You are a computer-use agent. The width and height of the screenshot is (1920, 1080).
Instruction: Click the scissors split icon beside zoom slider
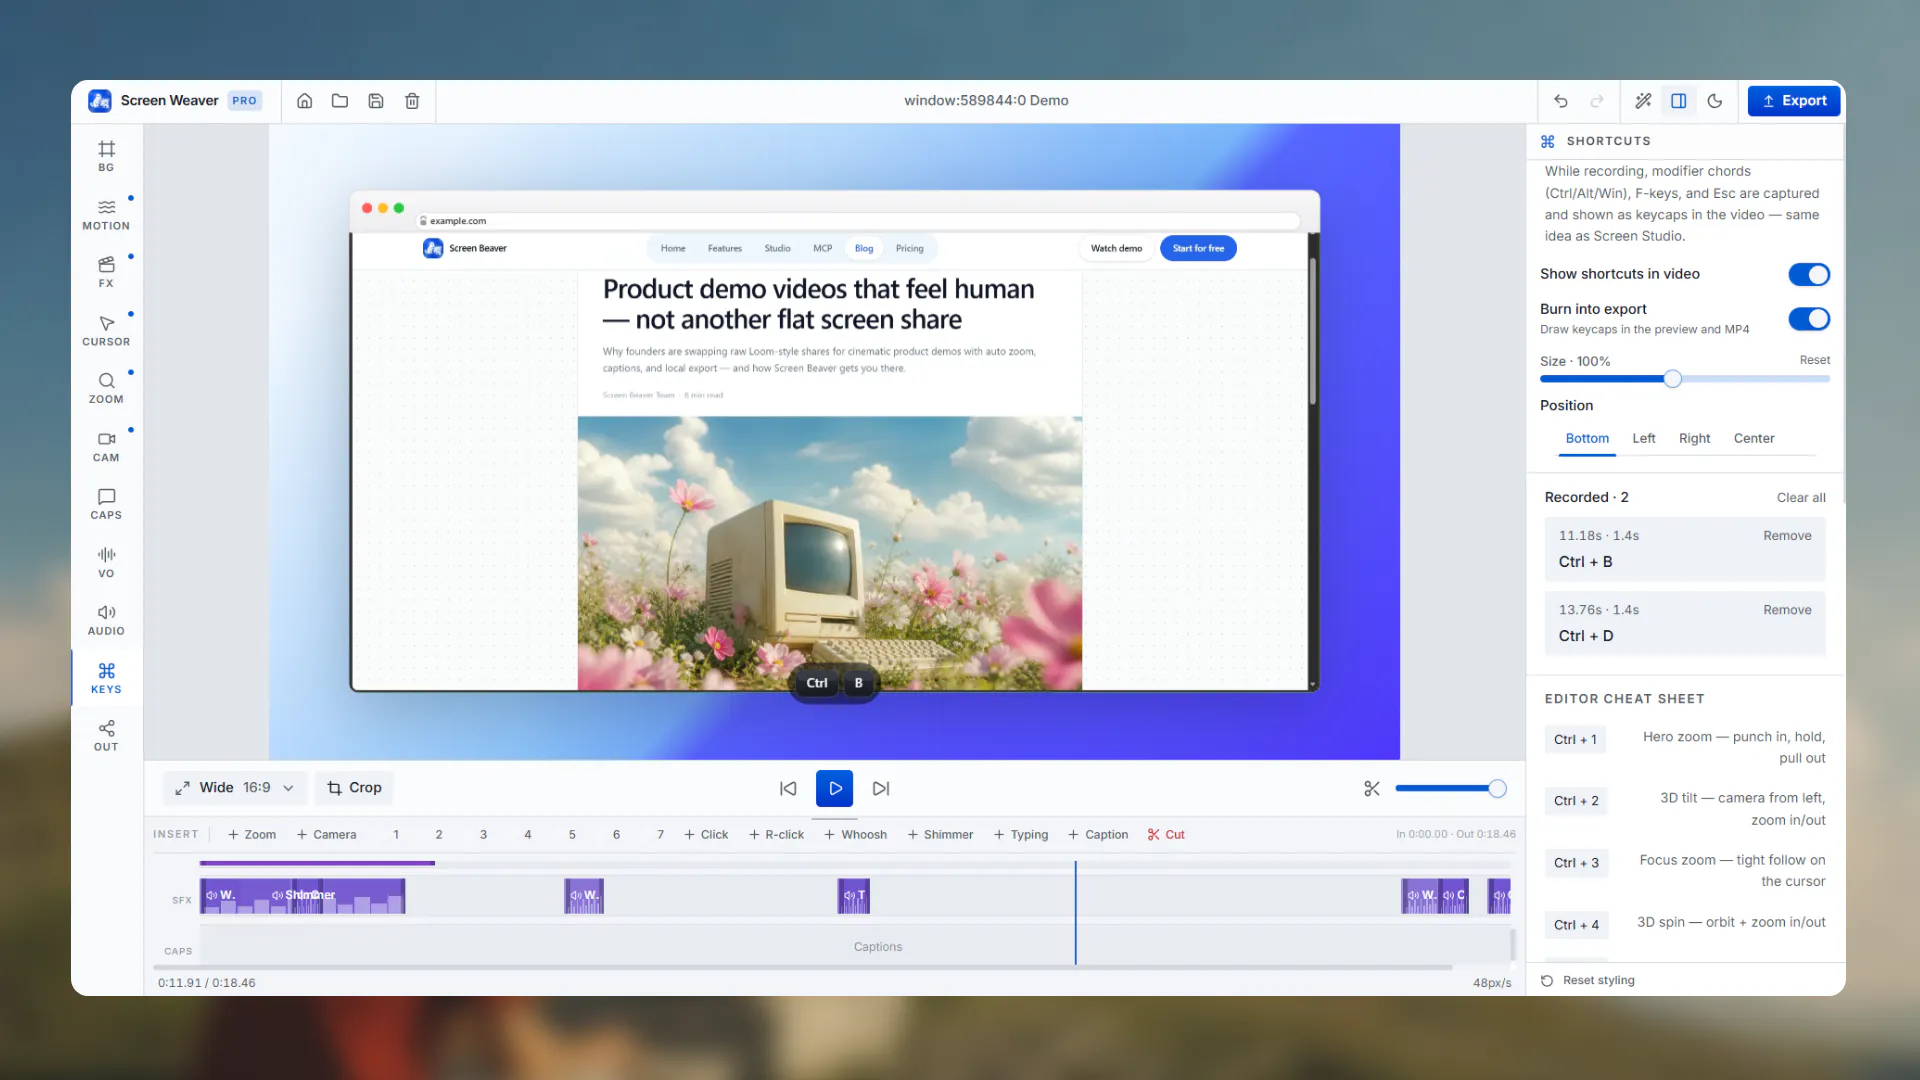[x=1372, y=789]
